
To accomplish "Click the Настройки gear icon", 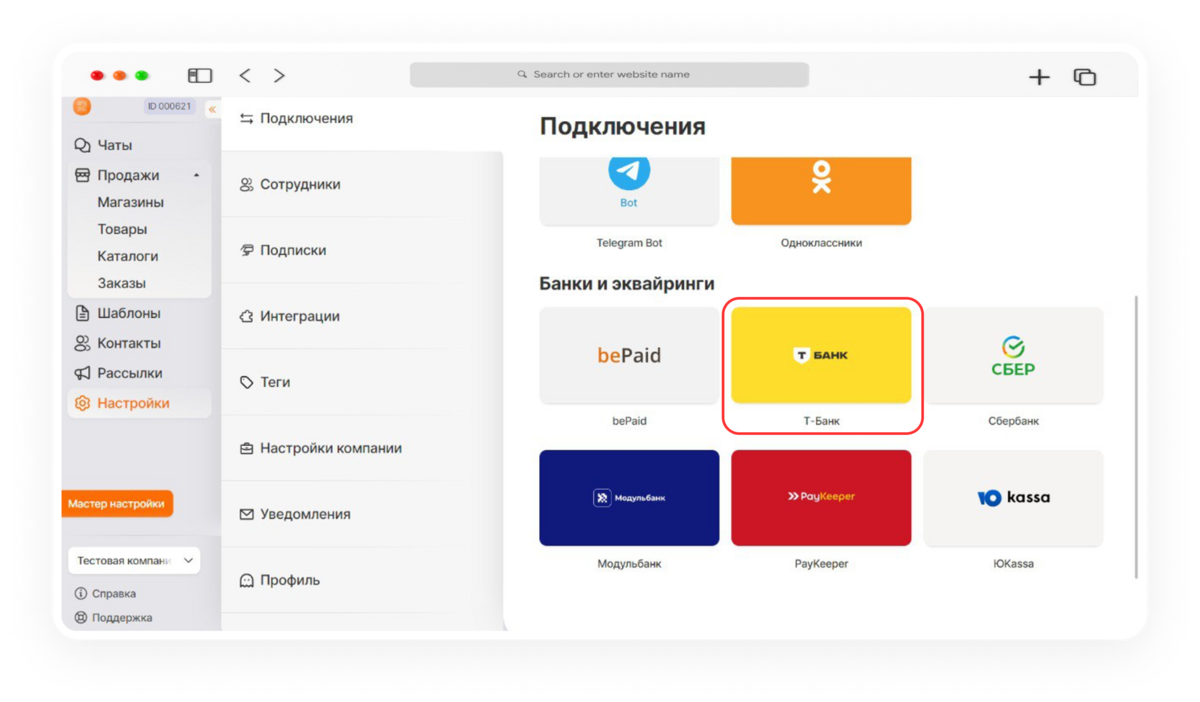I will click(x=82, y=403).
